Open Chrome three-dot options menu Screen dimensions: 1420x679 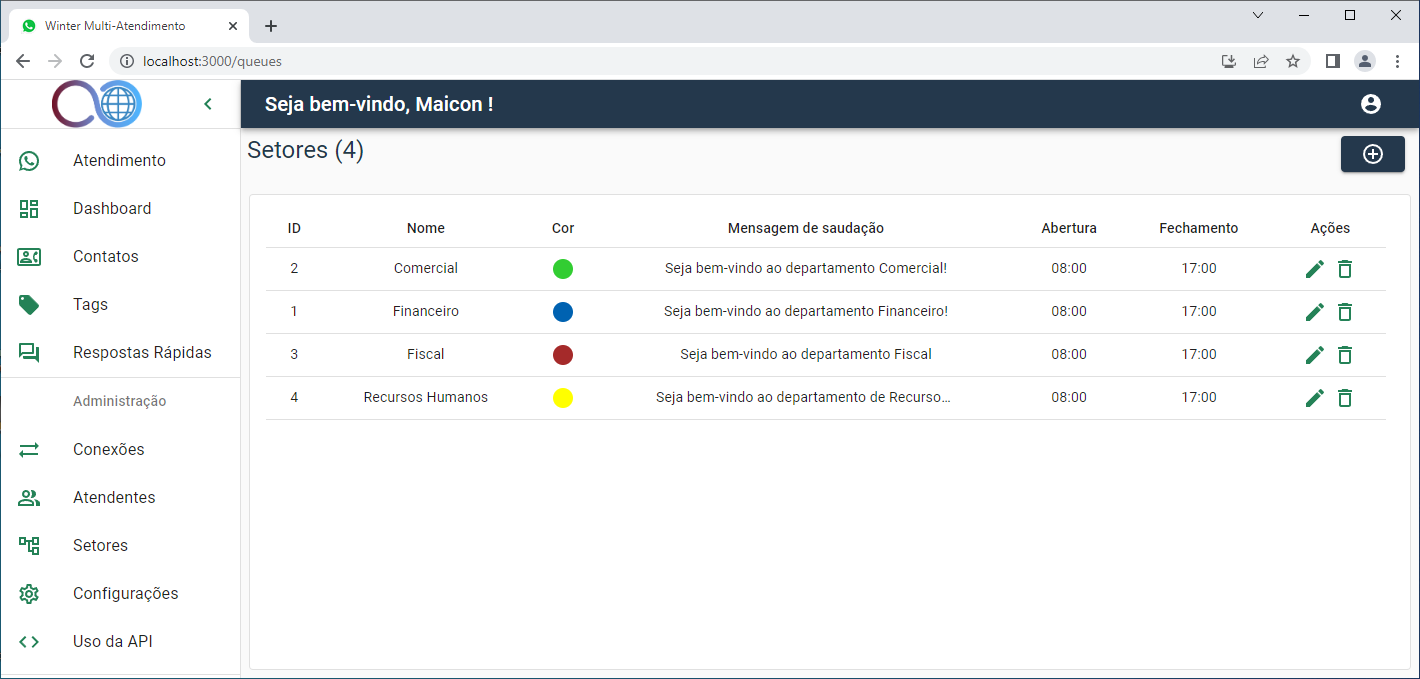(x=1397, y=61)
